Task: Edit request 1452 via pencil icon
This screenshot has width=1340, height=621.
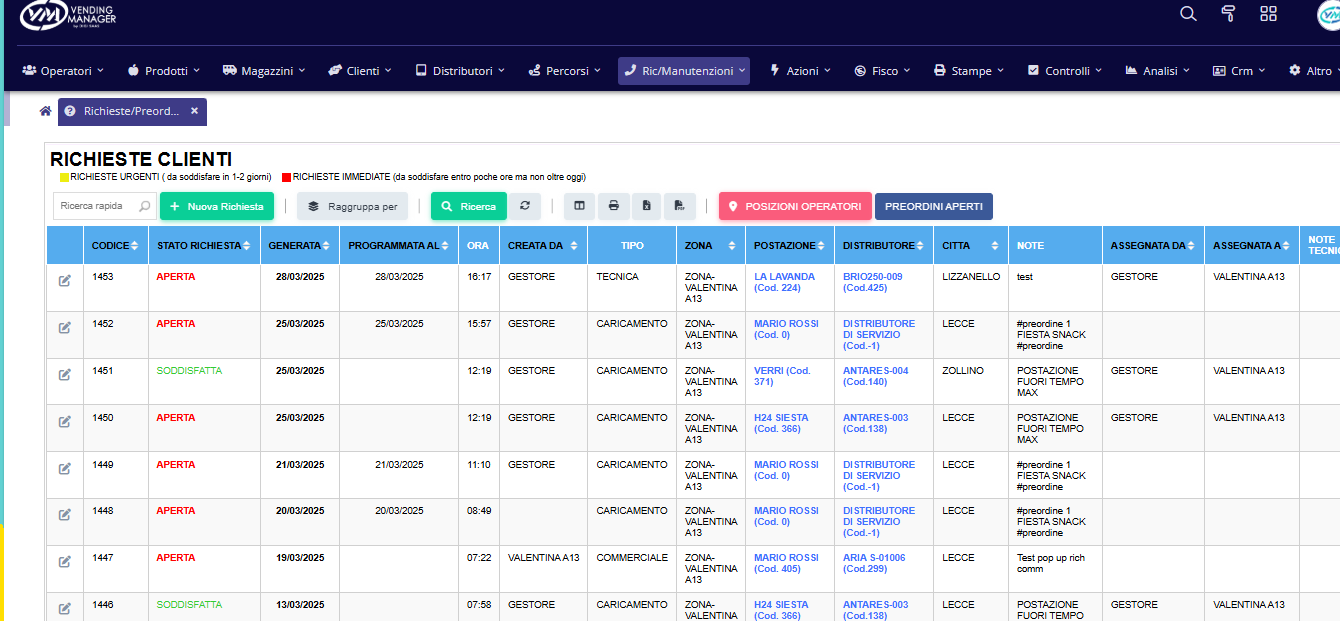Action: click(65, 327)
